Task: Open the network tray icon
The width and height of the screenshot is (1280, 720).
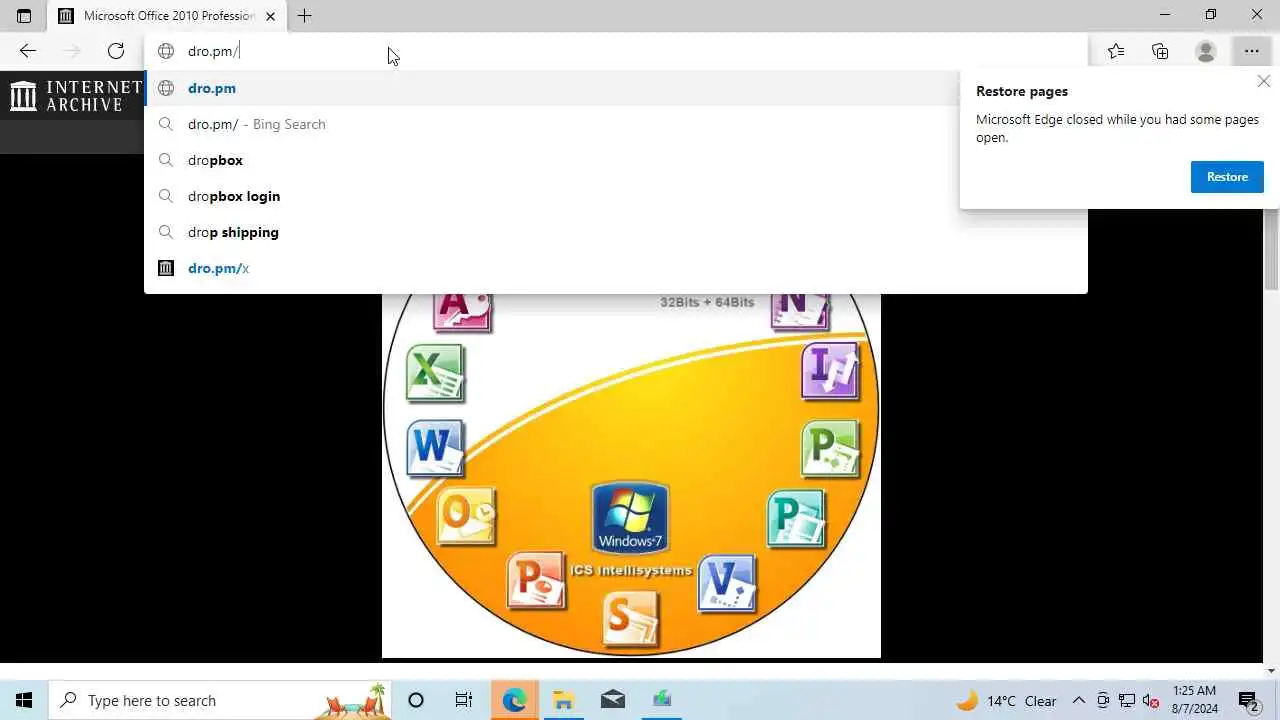Action: 1127,700
